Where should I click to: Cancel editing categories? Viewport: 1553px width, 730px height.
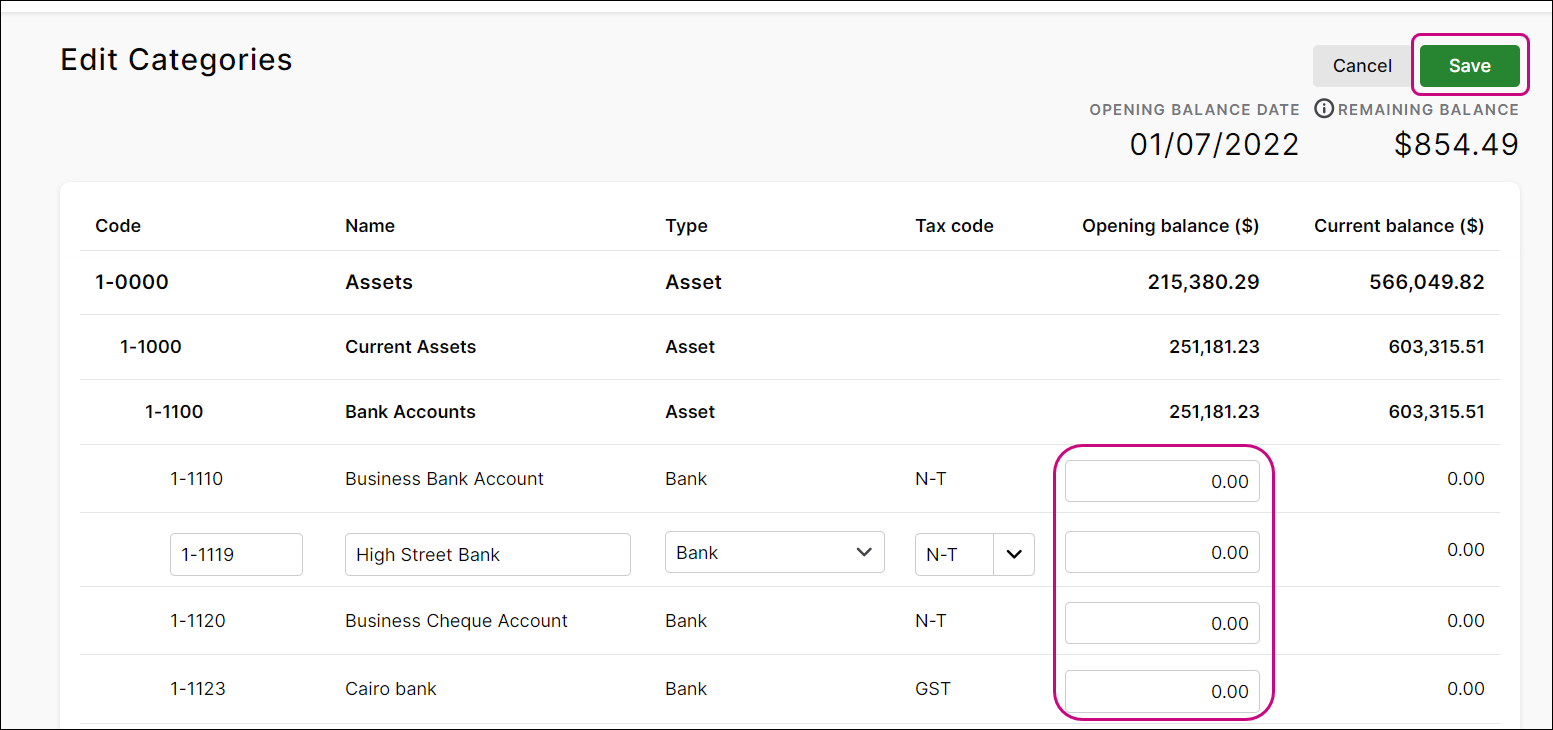[1361, 65]
